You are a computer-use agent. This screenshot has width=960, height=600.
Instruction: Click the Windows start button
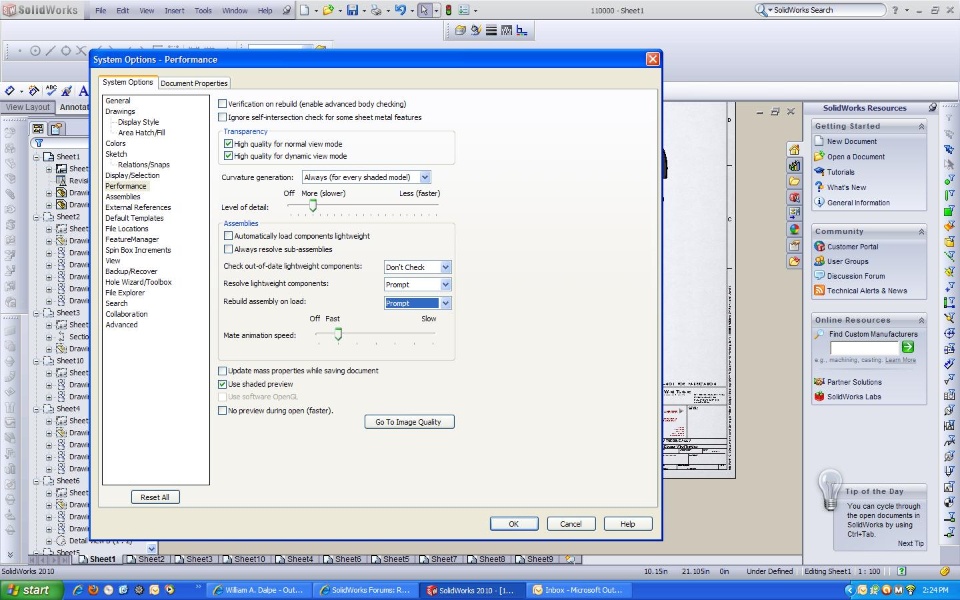point(31,590)
